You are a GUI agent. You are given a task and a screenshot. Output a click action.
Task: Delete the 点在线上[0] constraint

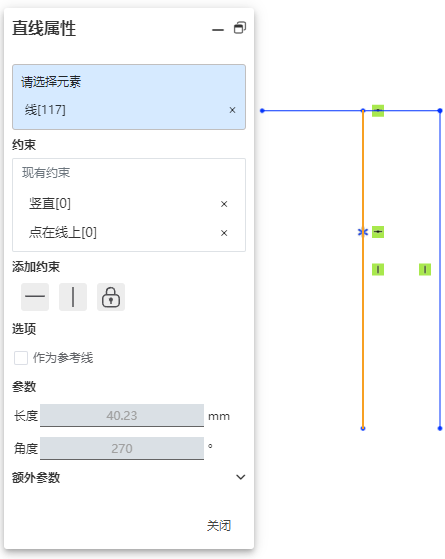(224, 233)
